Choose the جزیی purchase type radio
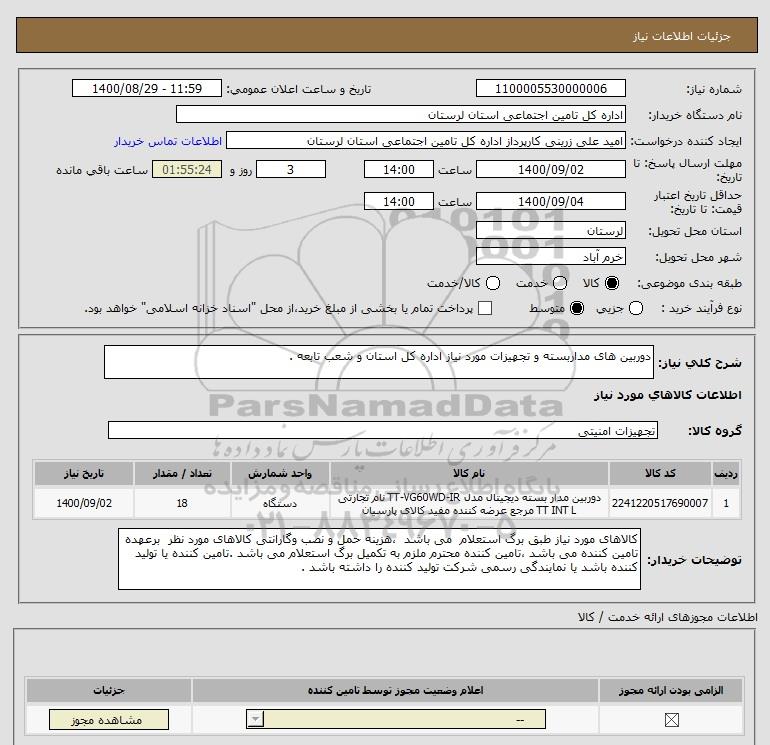 636,308
